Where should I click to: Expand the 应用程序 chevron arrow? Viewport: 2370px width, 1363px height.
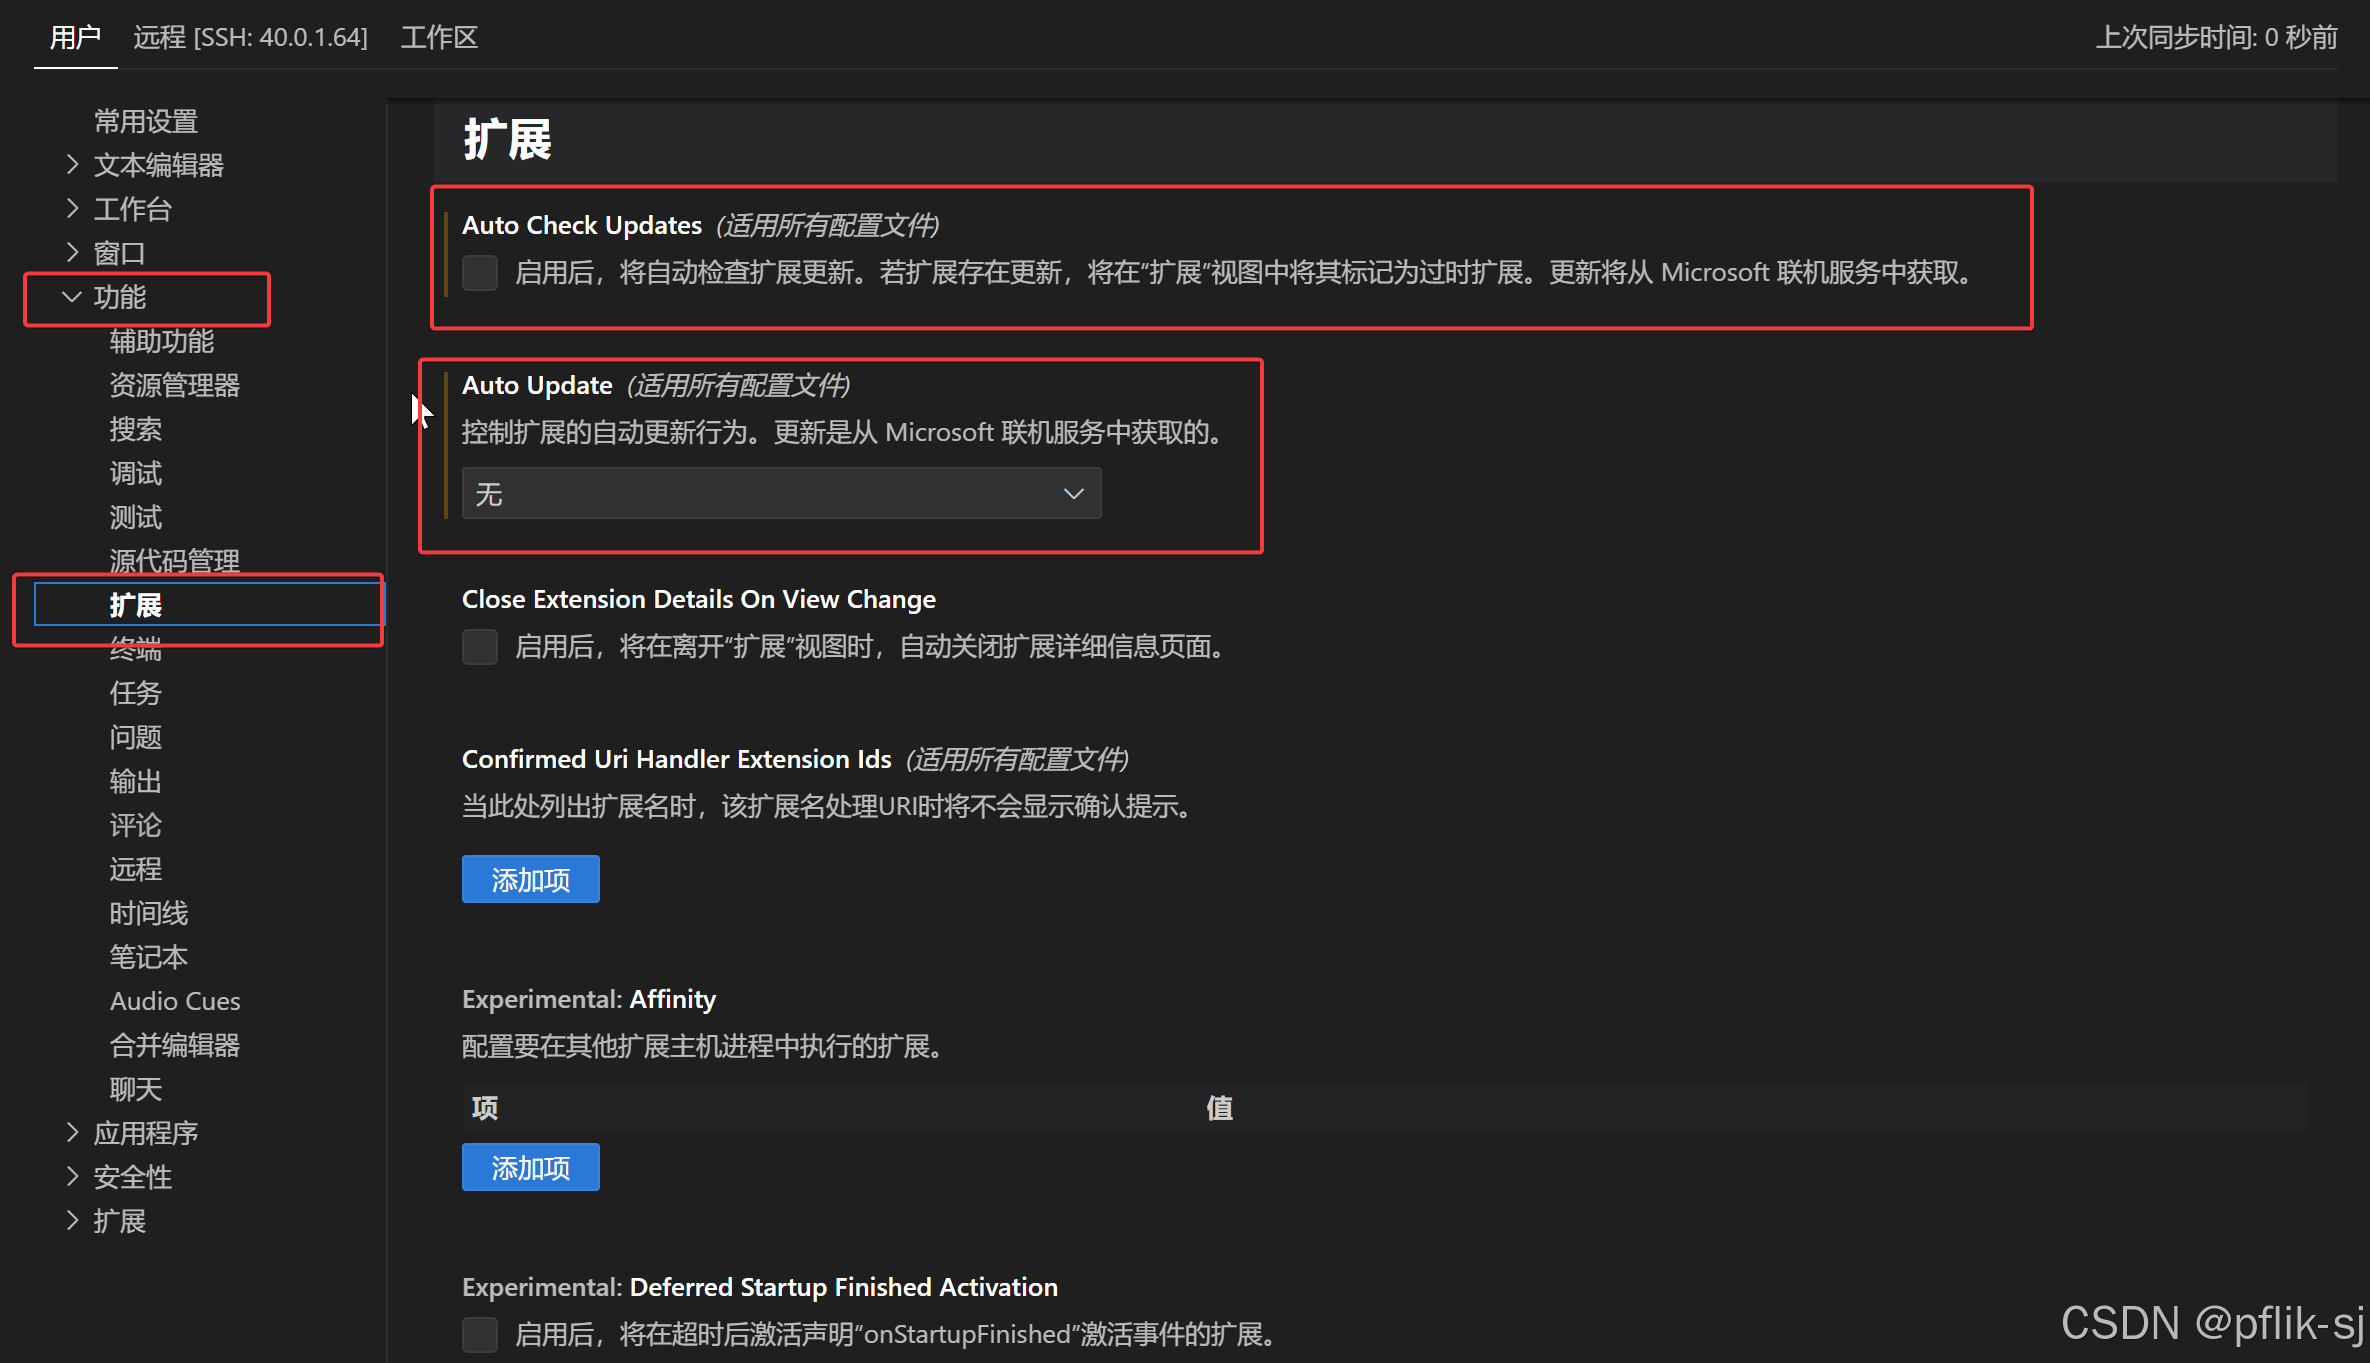pos(72,1132)
